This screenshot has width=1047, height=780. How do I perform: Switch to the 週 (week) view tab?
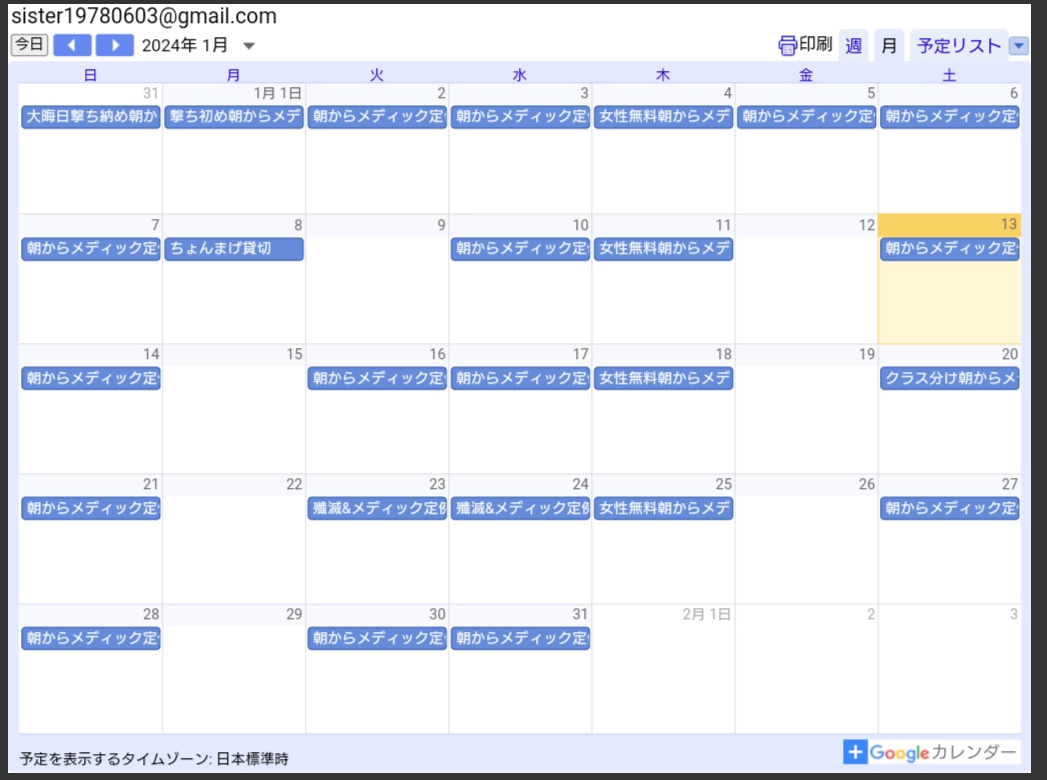point(853,45)
